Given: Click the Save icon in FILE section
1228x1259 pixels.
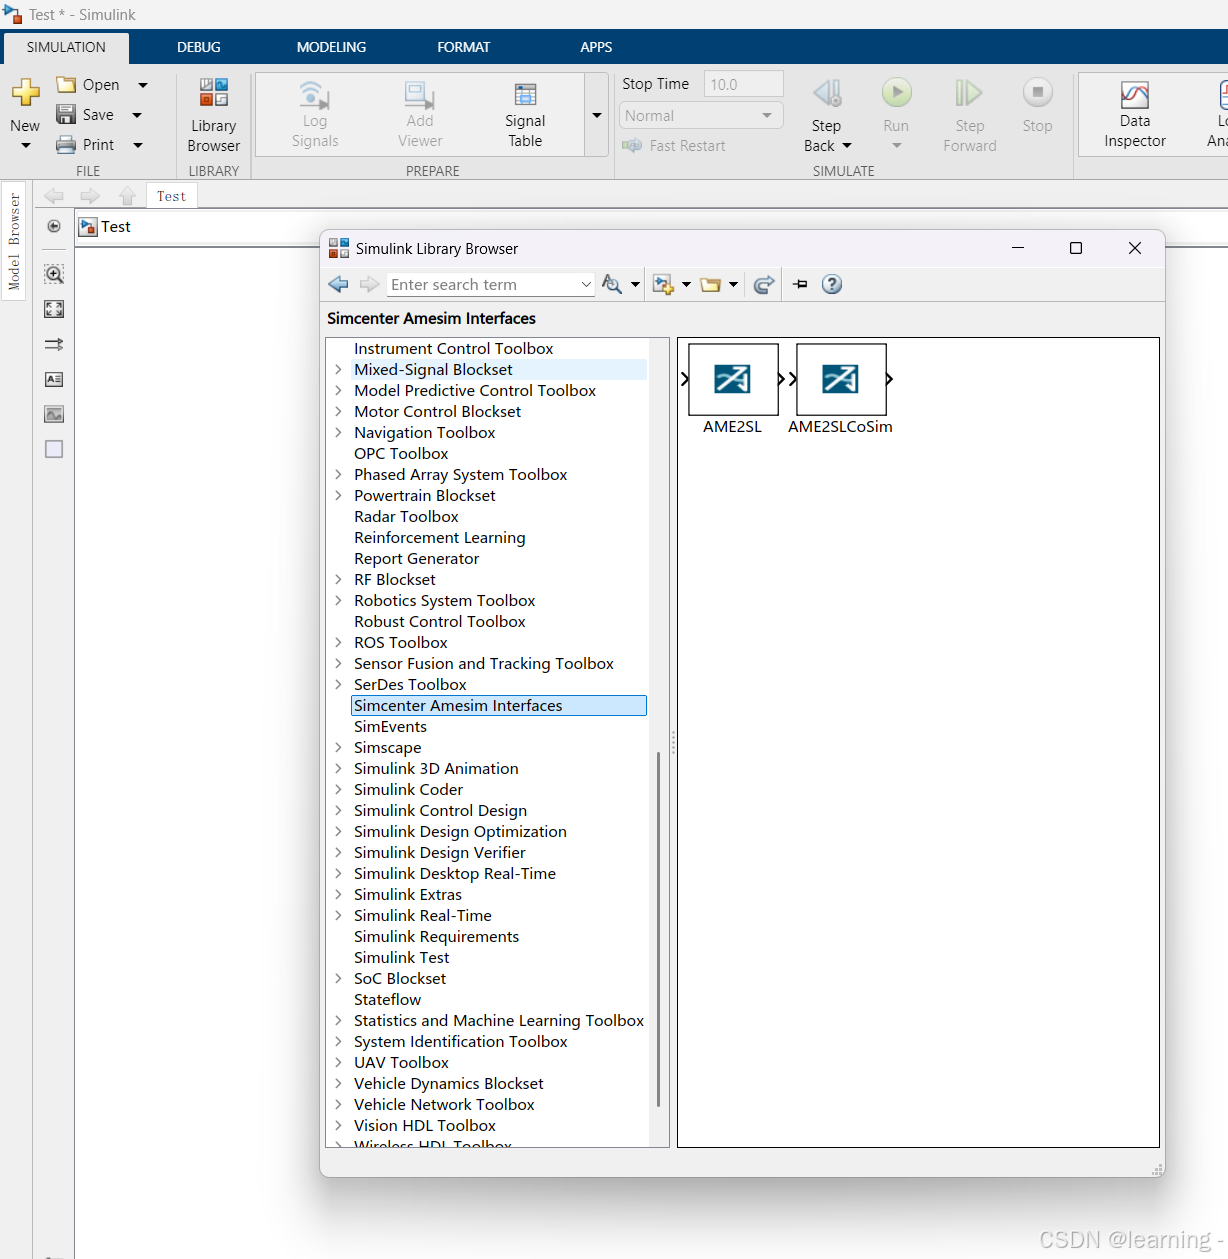Looking at the screenshot, I should (x=66, y=114).
